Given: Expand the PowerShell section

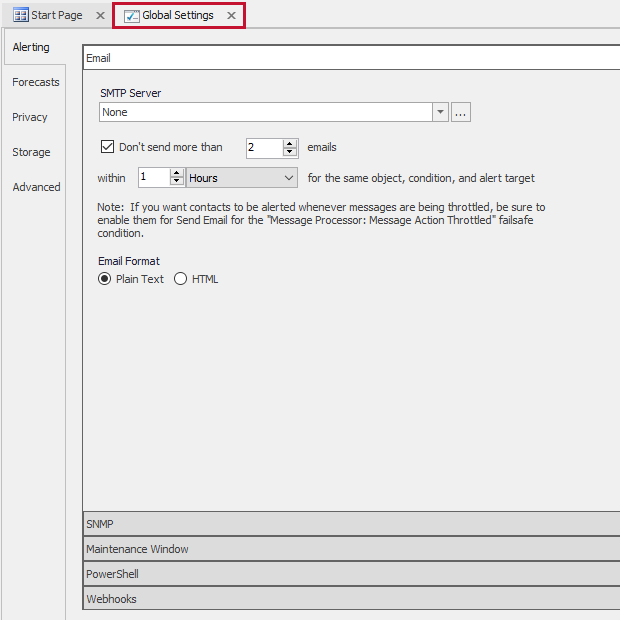Looking at the screenshot, I should [351, 574].
